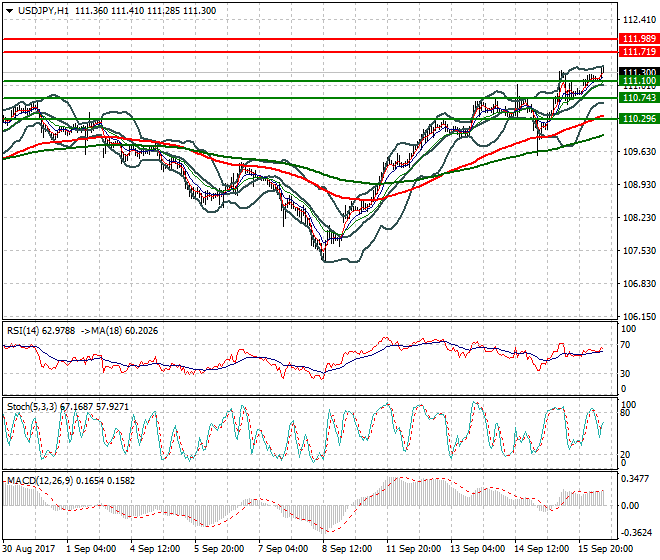Click the 4 Sep 12:00 time label
This screenshot has height=560, width=660.
[x=155, y=549]
